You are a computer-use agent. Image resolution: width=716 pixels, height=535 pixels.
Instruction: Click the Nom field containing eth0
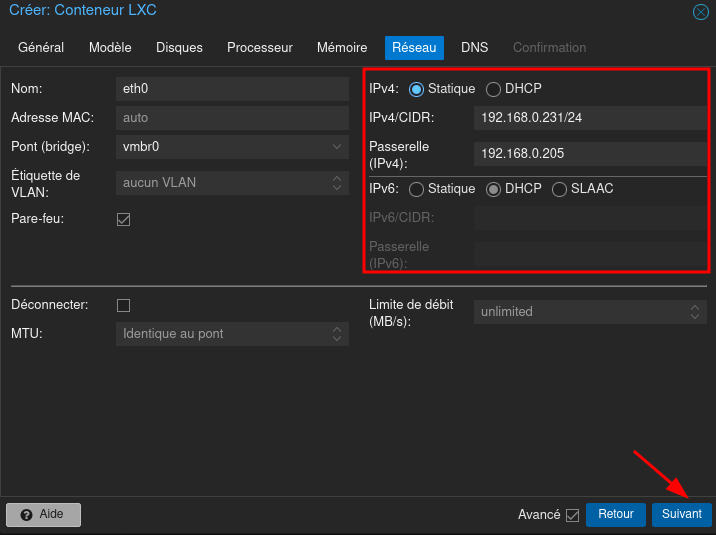pos(231,88)
